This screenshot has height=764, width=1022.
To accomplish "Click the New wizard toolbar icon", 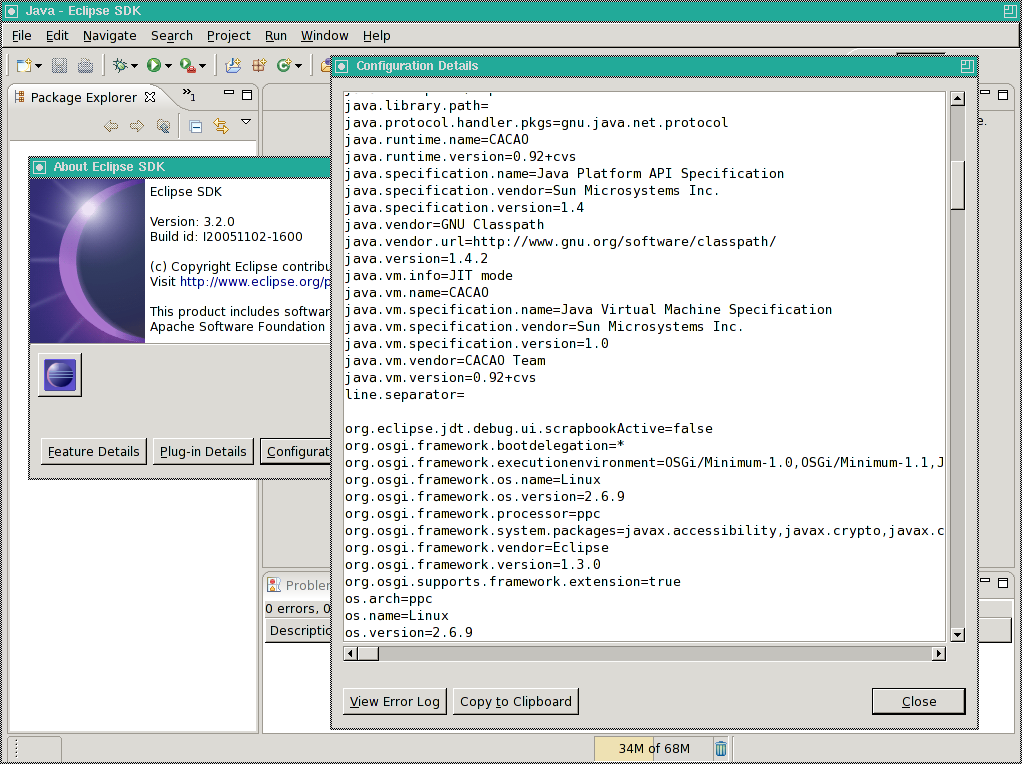I will click(x=24, y=65).
